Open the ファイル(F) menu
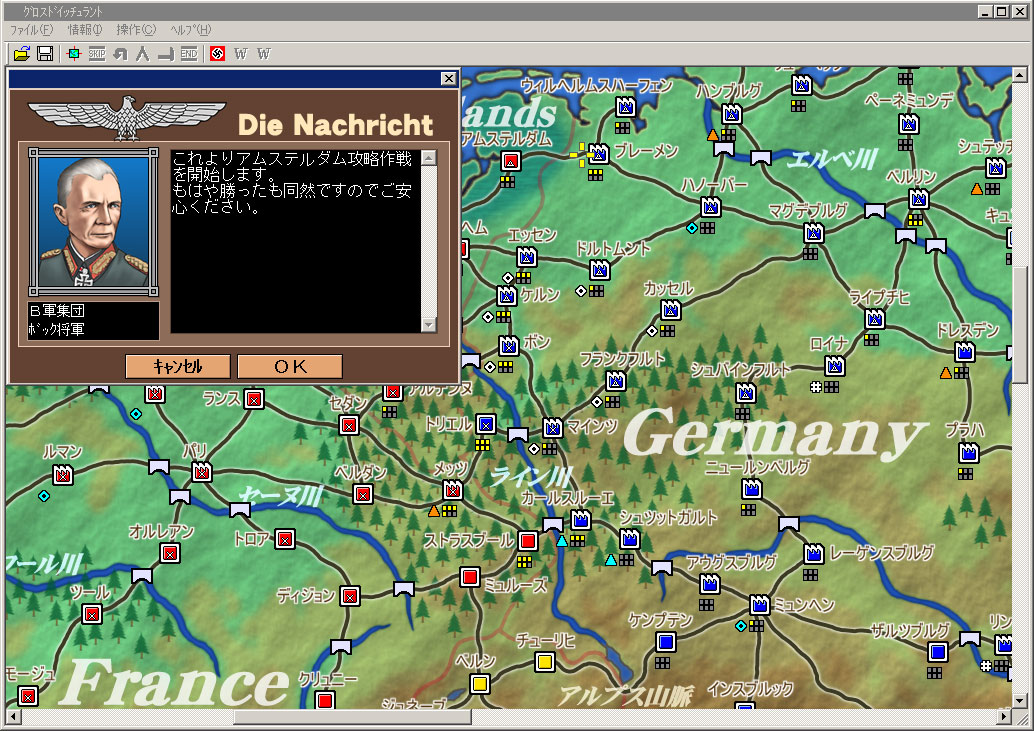Screen dimensions: 1034x731 click(31, 30)
